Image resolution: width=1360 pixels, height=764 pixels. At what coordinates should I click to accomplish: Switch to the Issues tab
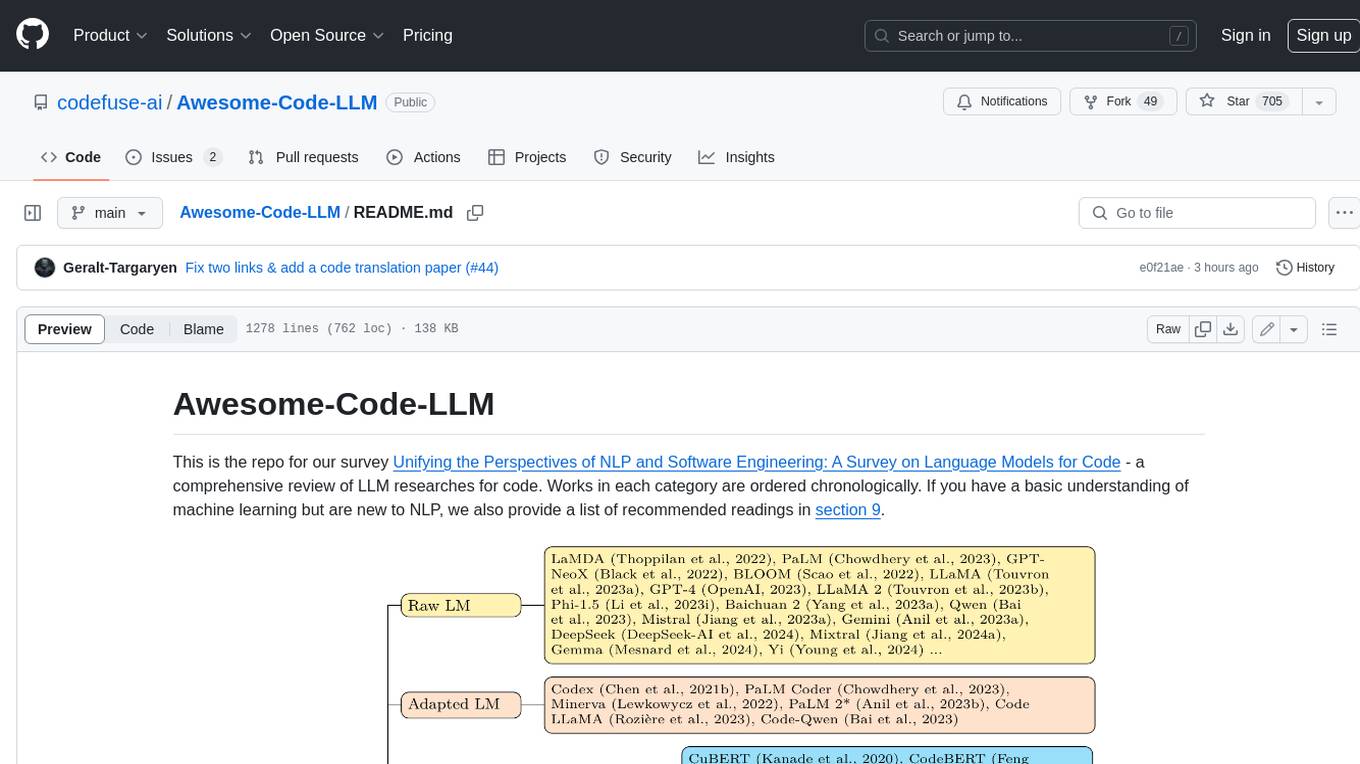click(173, 157)
